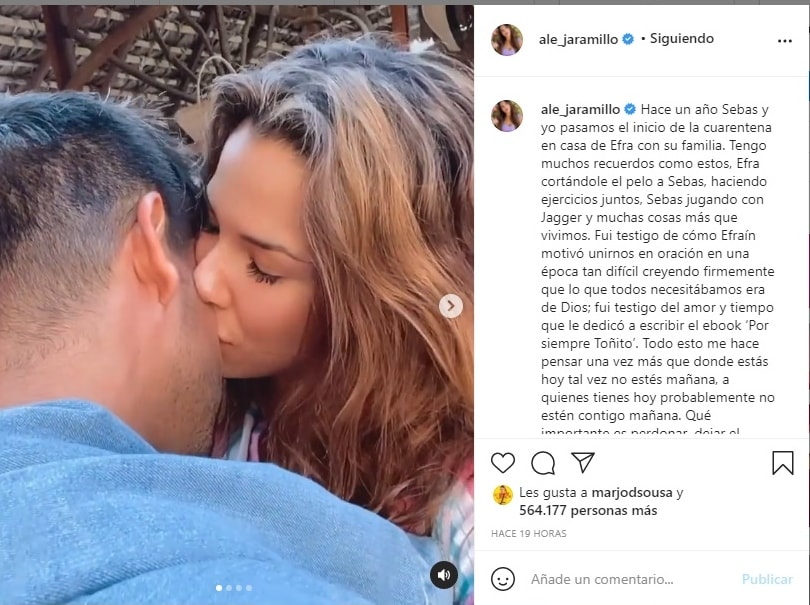Image resolution: width=810 pixels, height=605 pixels.
Task: Click the HACE 19 HORAS timestamp
Action: click(x=528, y=533)
